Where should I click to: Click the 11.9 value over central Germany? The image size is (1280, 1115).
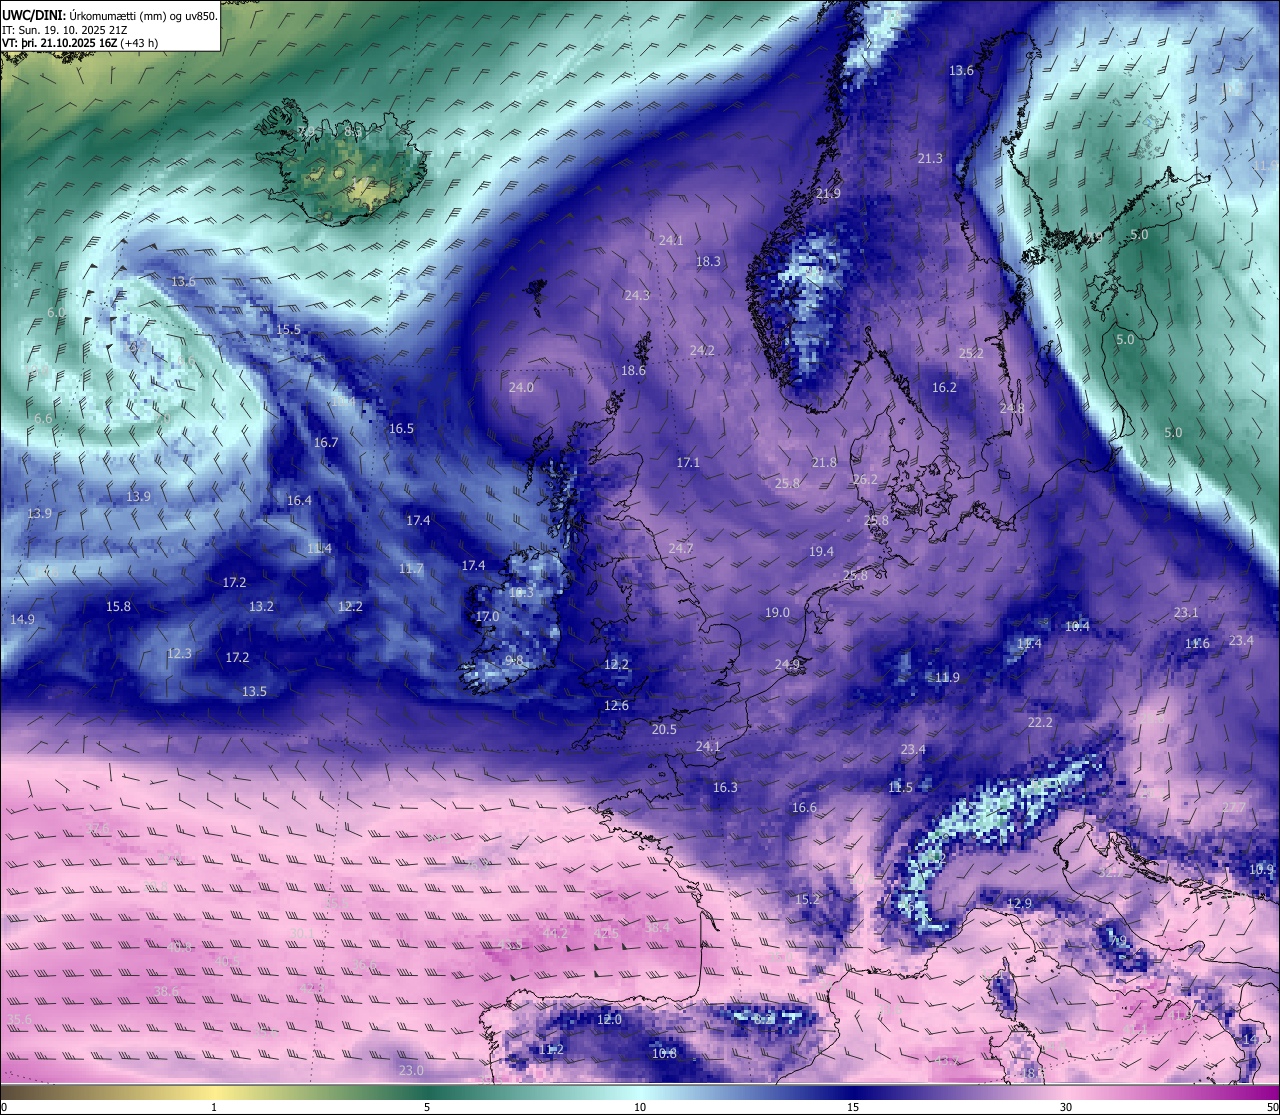[947, 677]
